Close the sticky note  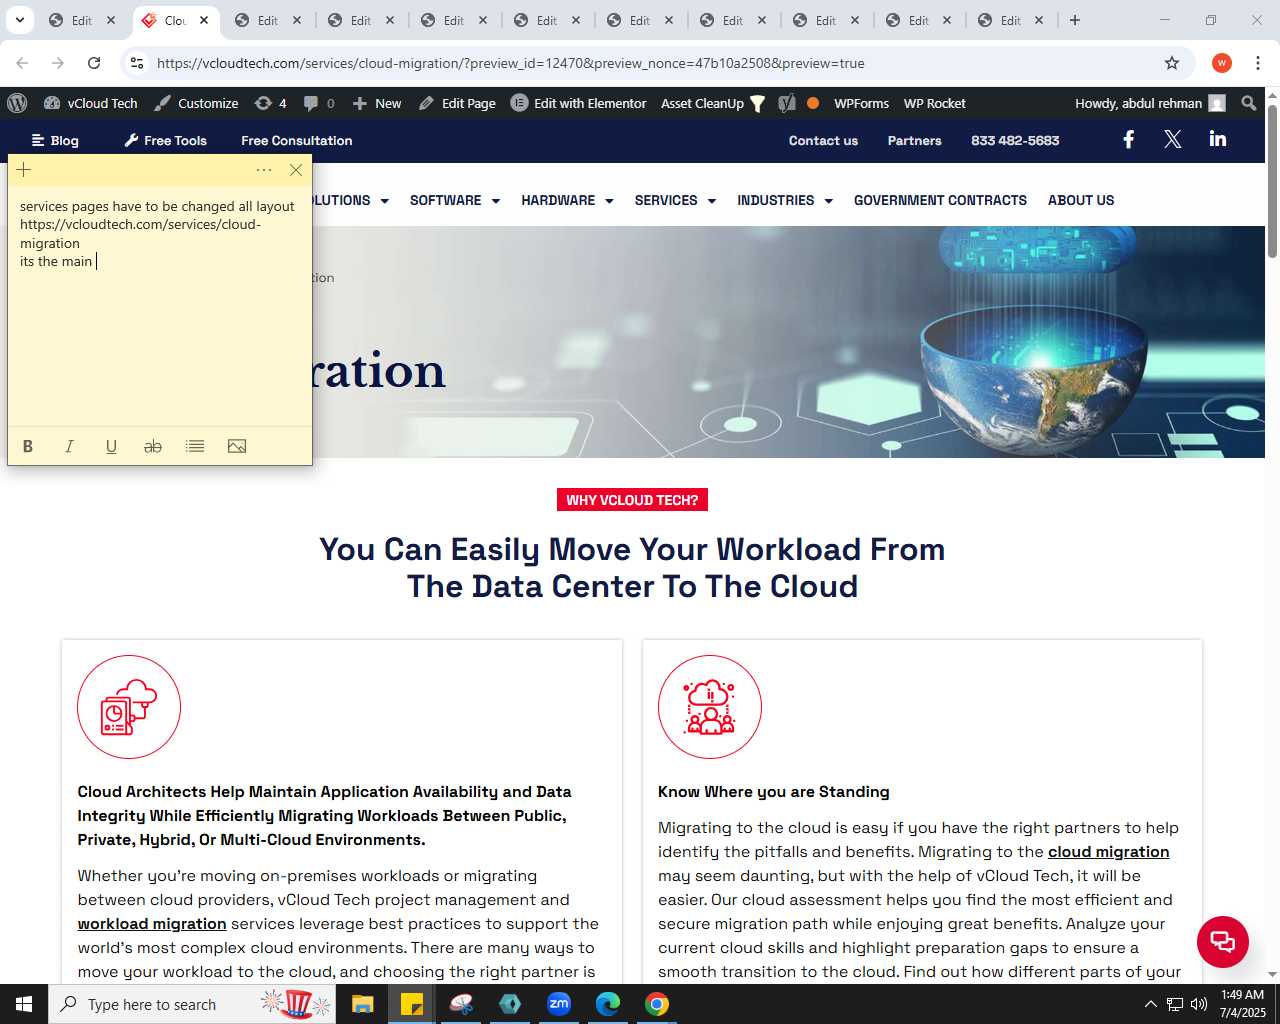tap(296, 170)
